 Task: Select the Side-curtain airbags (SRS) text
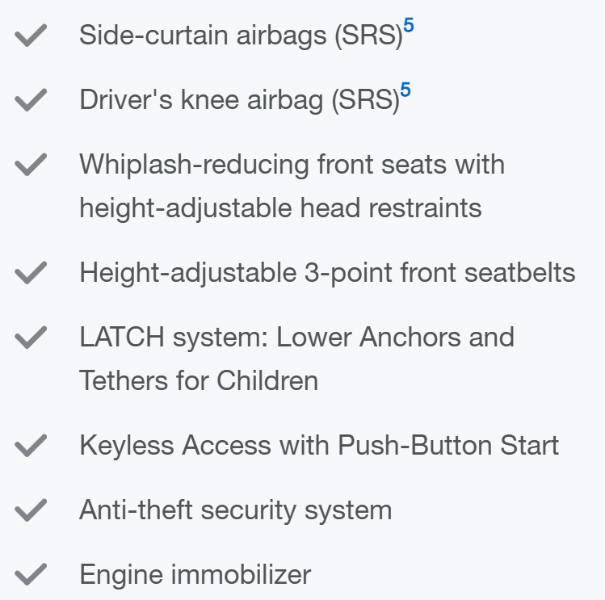point(240,35)
